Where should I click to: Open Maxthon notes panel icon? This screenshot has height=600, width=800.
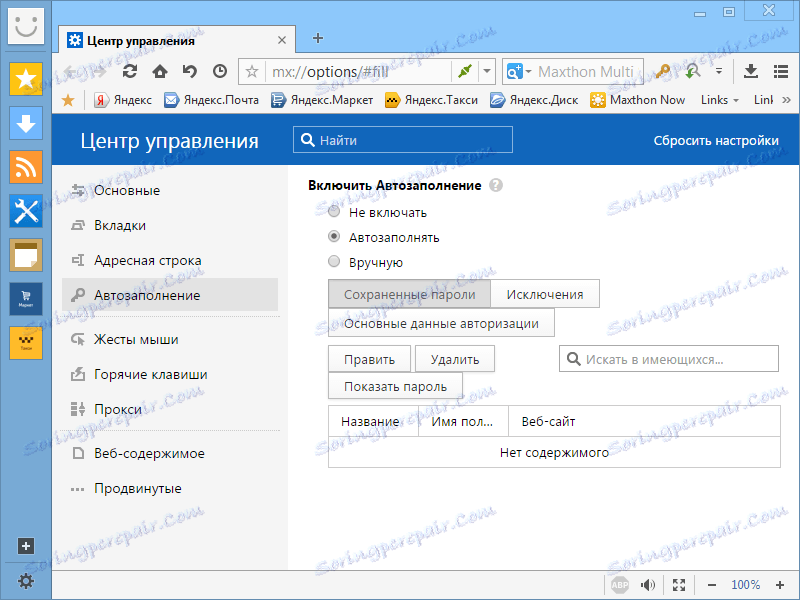click(25, 256)
